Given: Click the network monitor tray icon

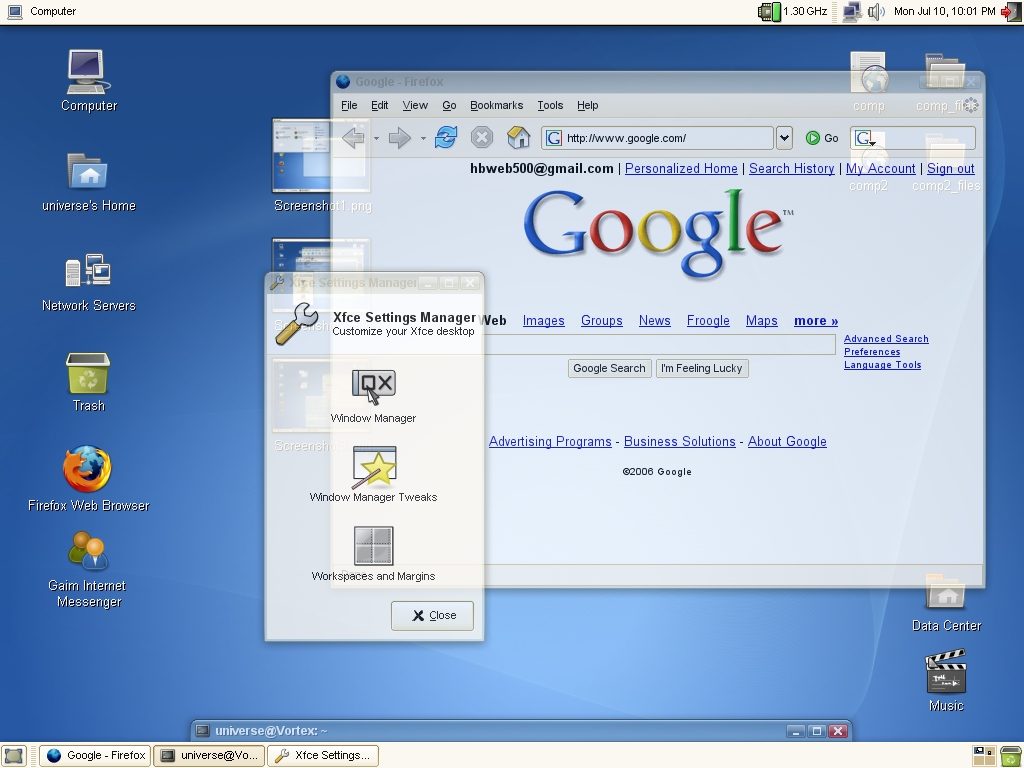Looking at the screenshot, I should [851, 11].
